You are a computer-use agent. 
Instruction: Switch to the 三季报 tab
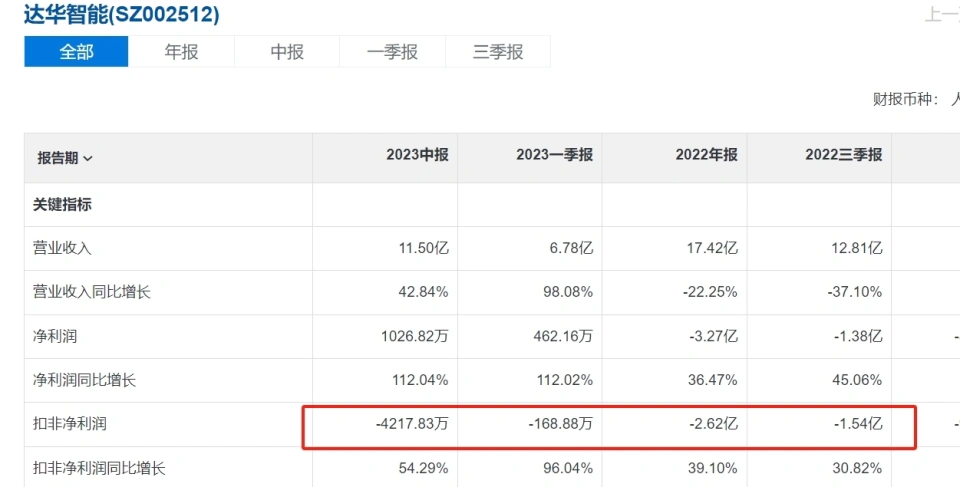coord(498,52)
